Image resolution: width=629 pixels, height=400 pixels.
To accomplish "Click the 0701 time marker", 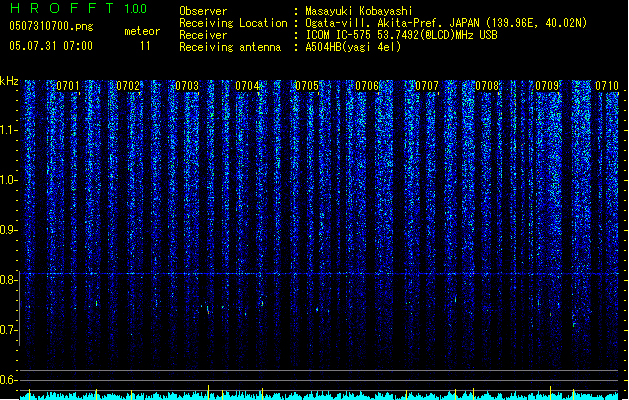I will 68,86.
